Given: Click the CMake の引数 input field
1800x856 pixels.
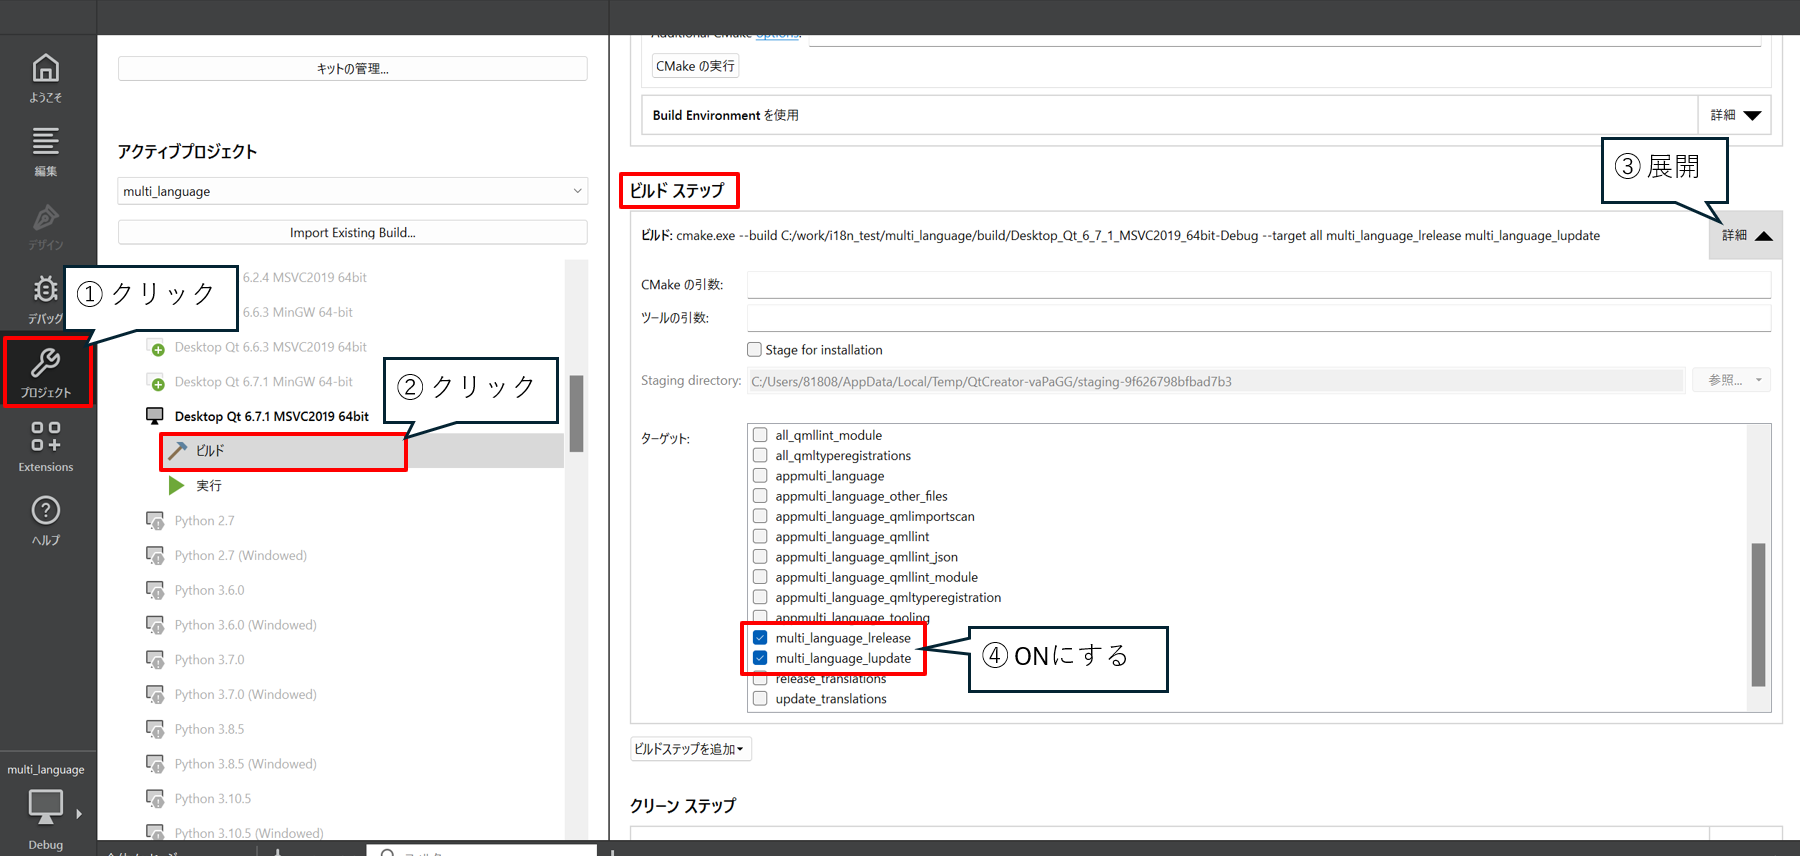Looking at the screenshot, I should [1258, 285].
